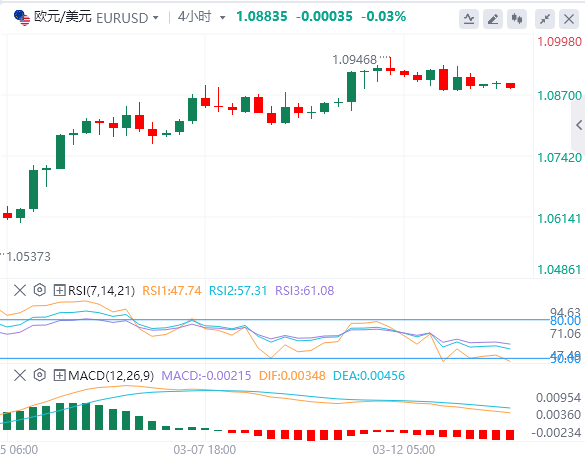Expand the side panel arrow on right edge

coord(579,125)
